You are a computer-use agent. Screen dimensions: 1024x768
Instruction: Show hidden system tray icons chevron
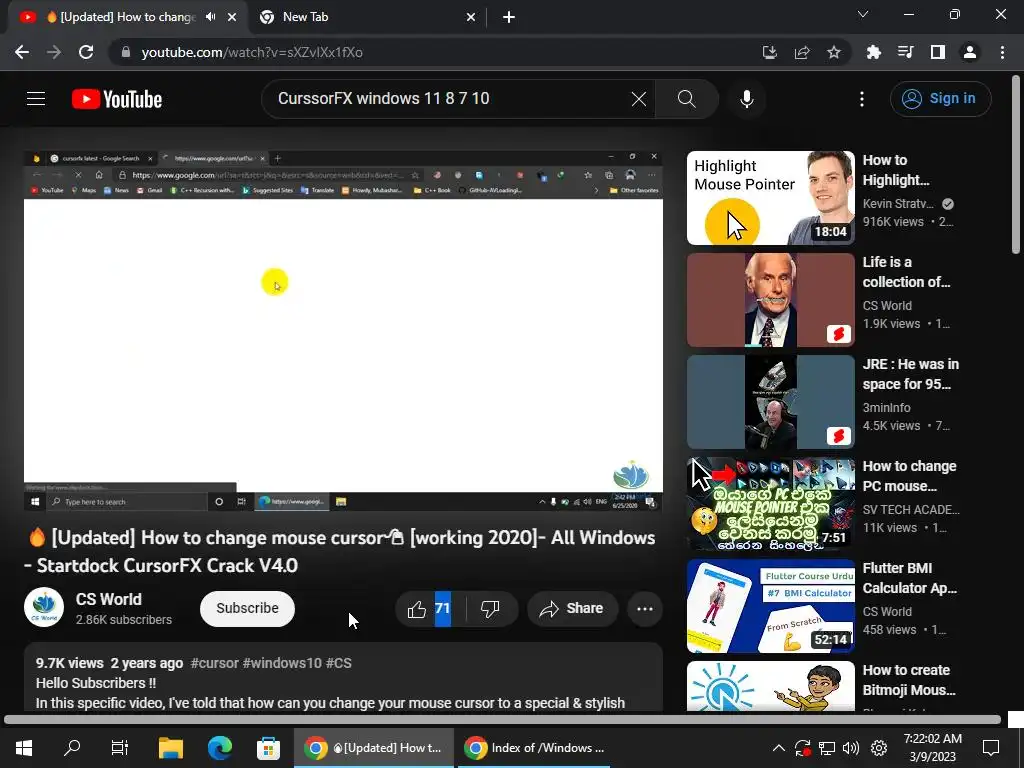click(778, 748)
